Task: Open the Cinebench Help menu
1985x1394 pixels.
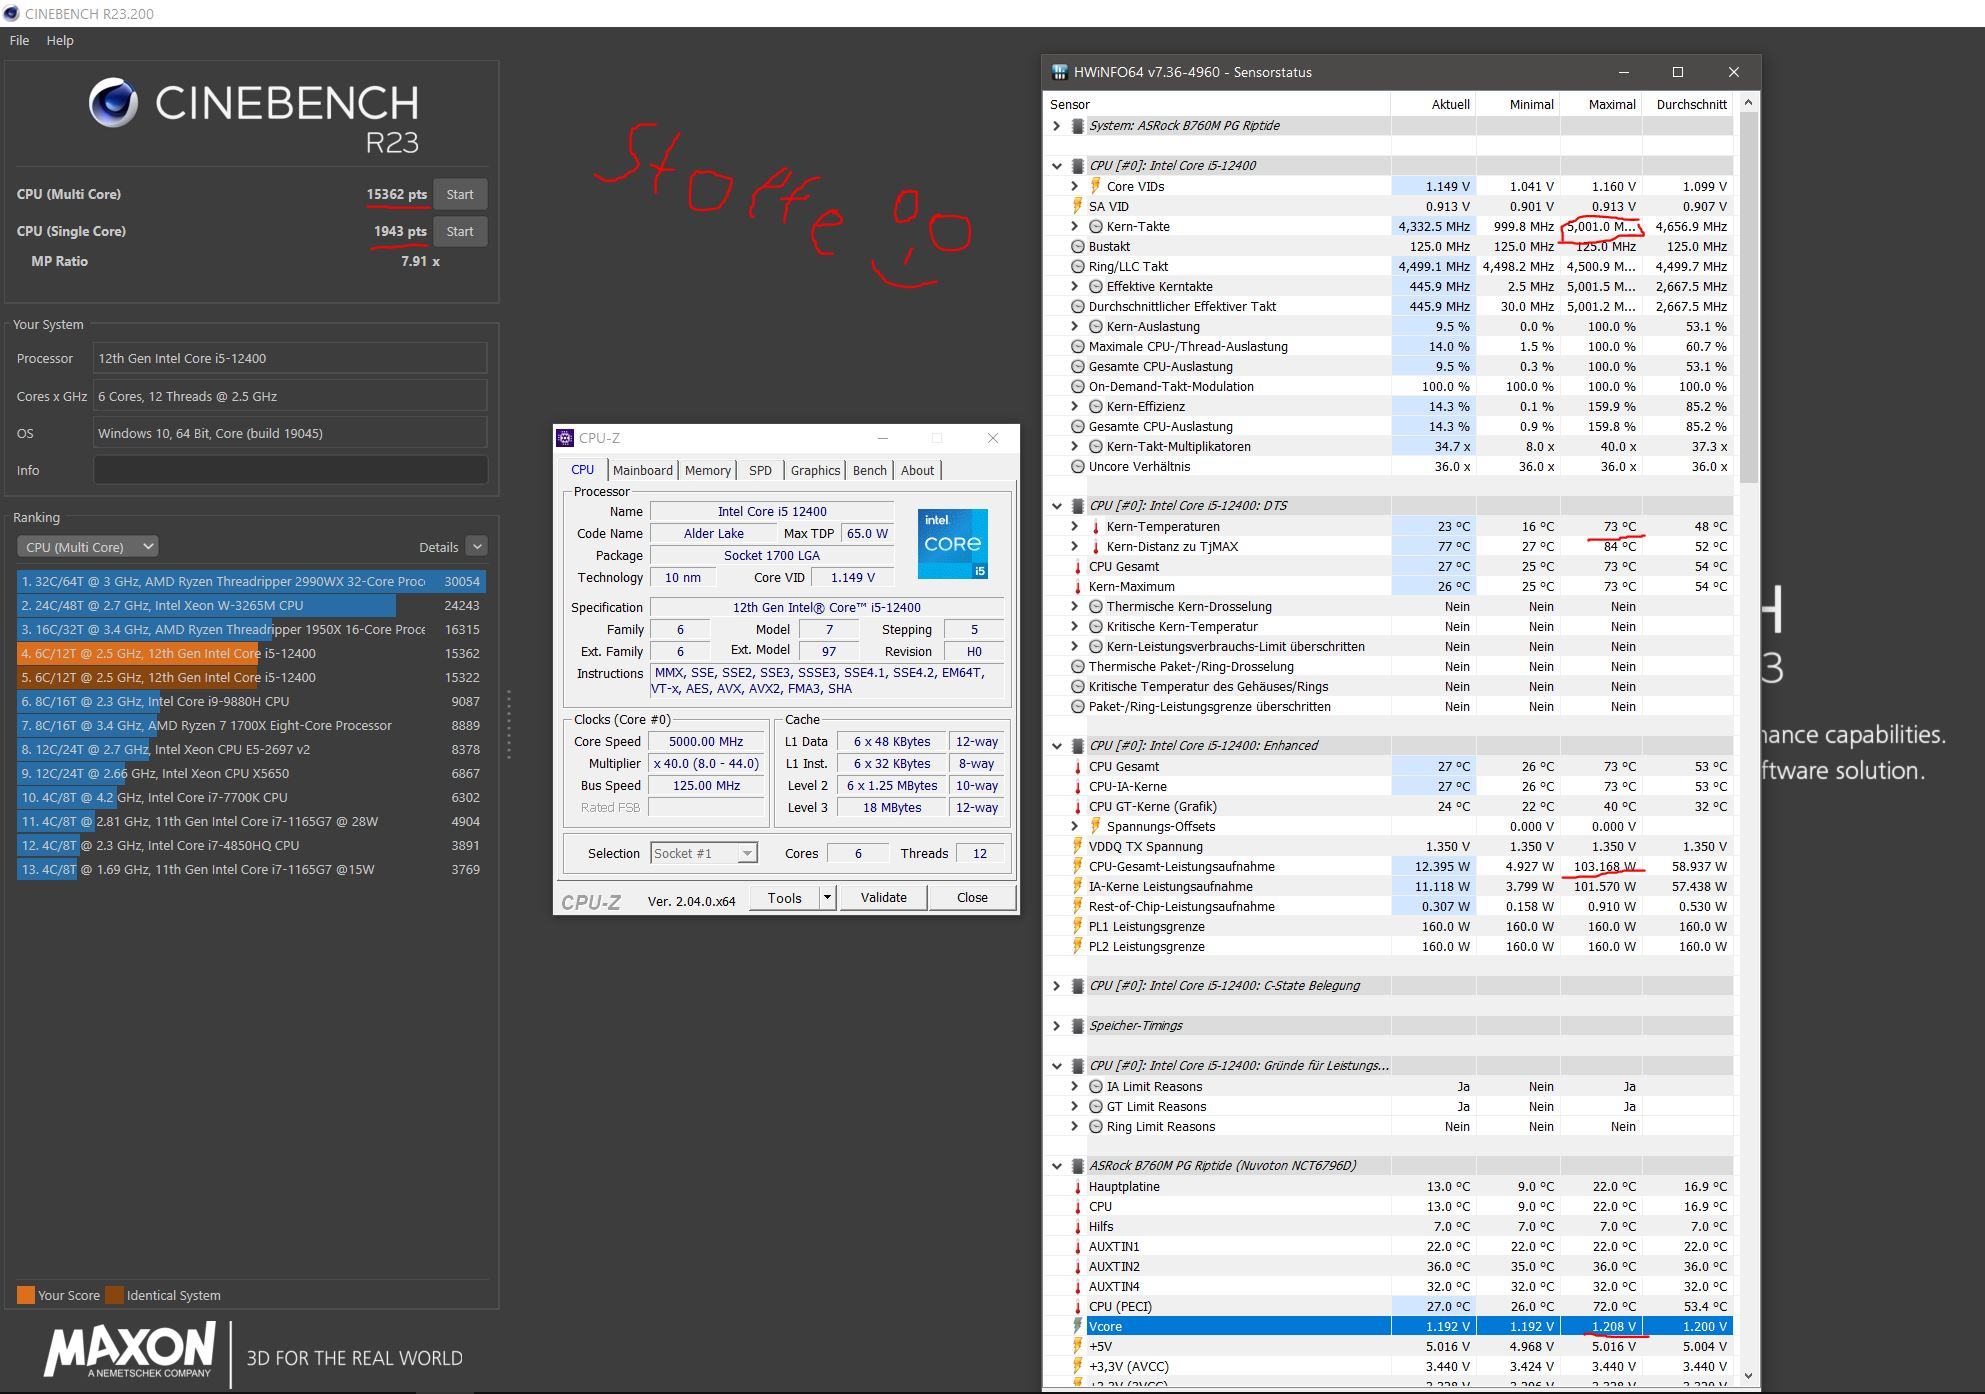Action: [x=60, y=40]
